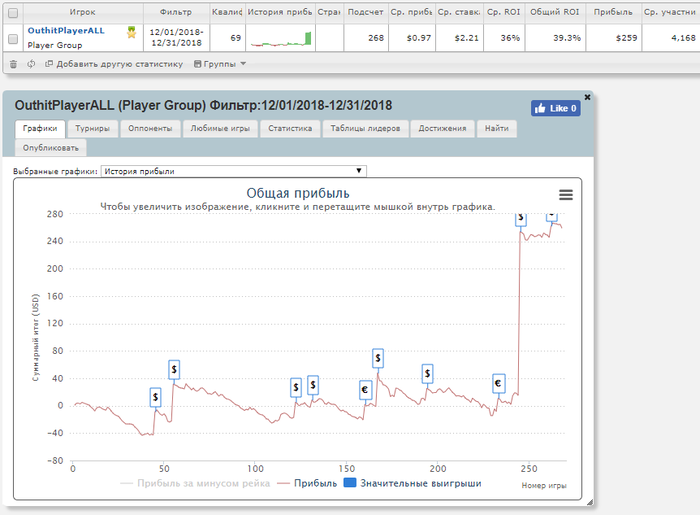This screenshot has height=515, width=700.
Task: Click the $0.97 average profit value
Action: coord(419,38)
